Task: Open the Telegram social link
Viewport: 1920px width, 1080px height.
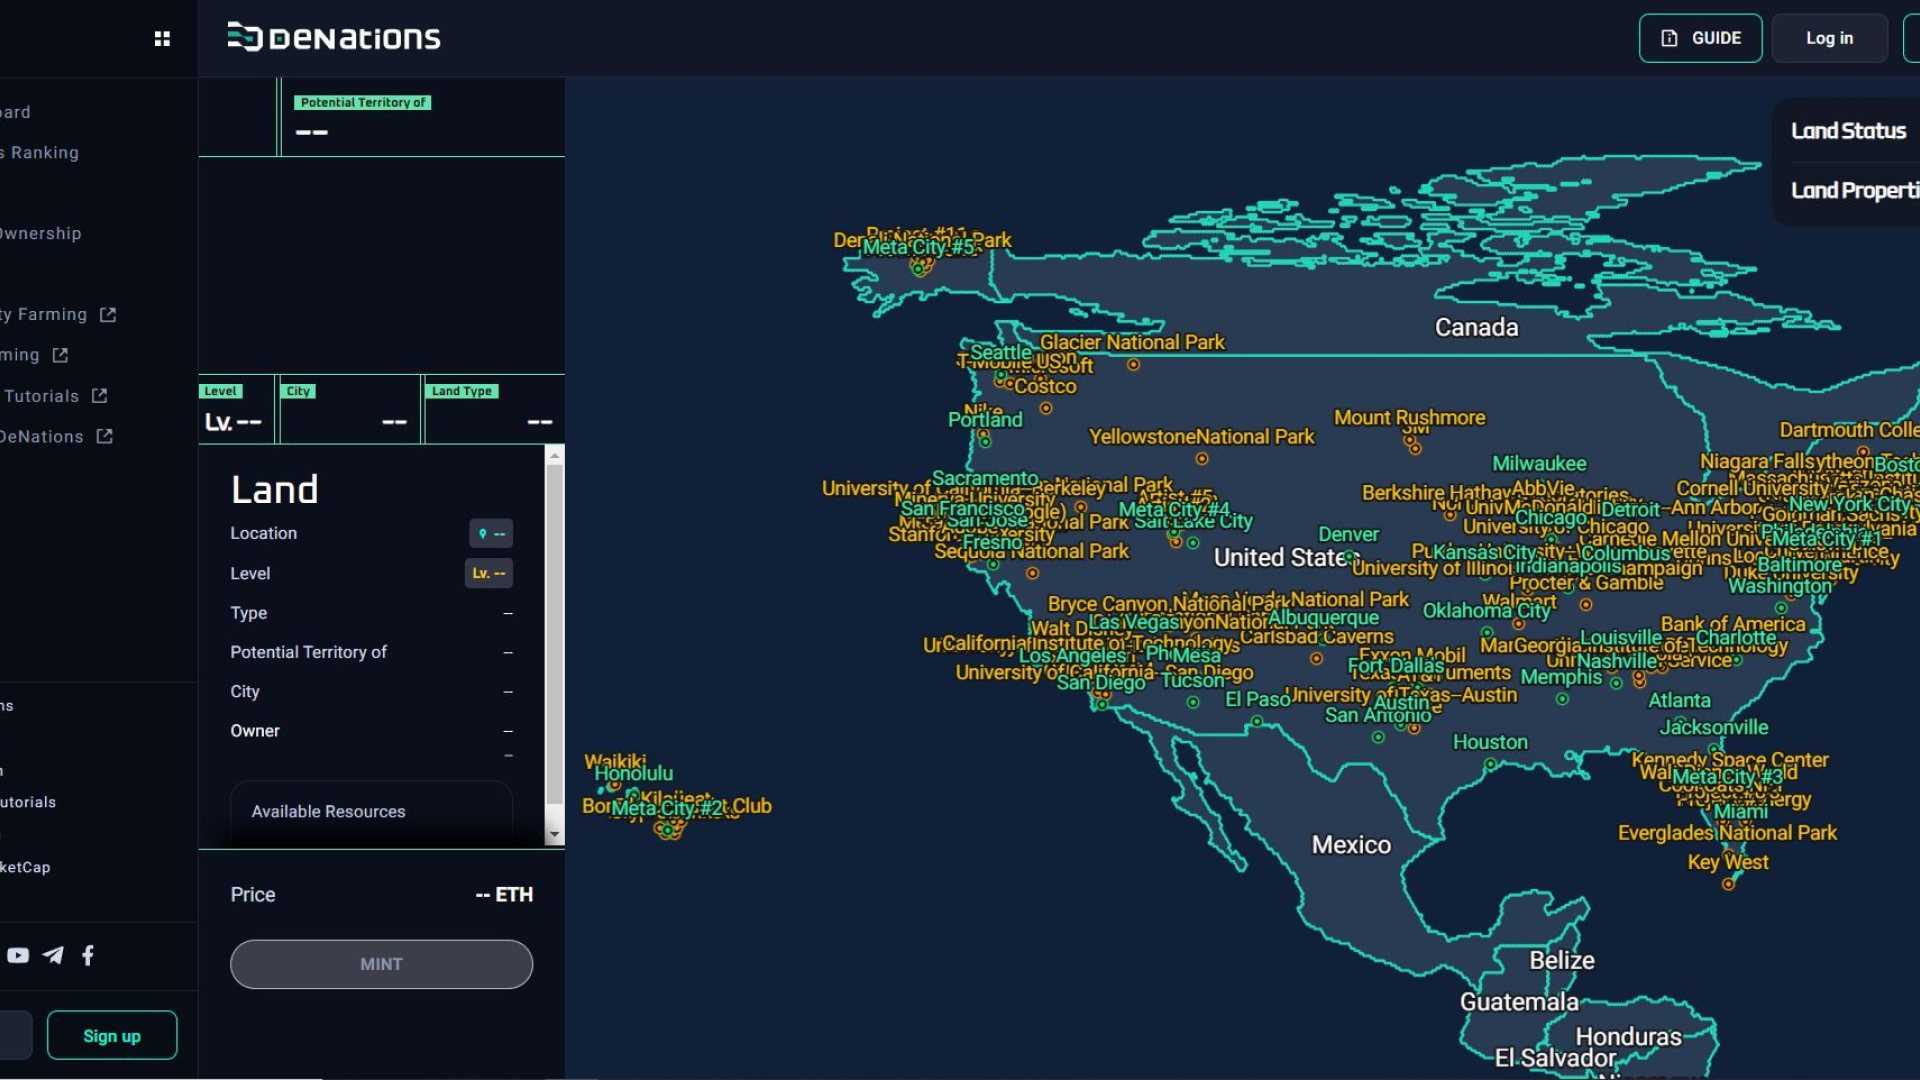Action: (53, 955)
